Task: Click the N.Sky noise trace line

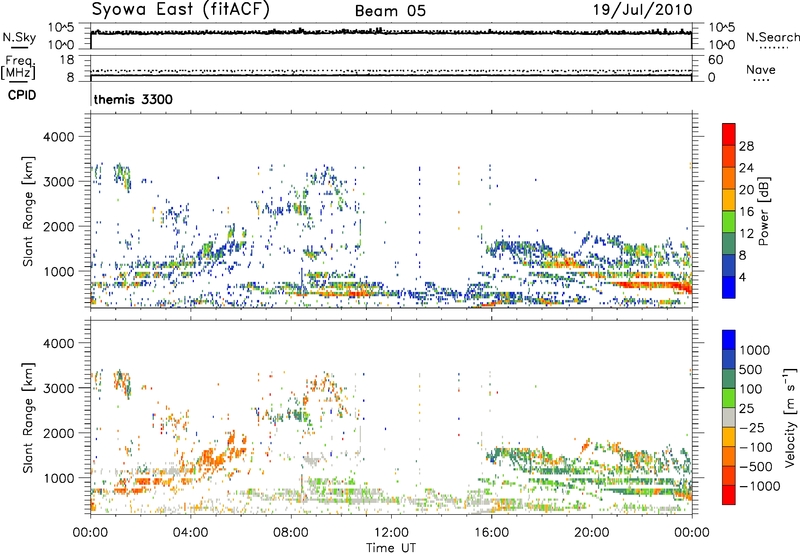Action: tap(391, 32)
